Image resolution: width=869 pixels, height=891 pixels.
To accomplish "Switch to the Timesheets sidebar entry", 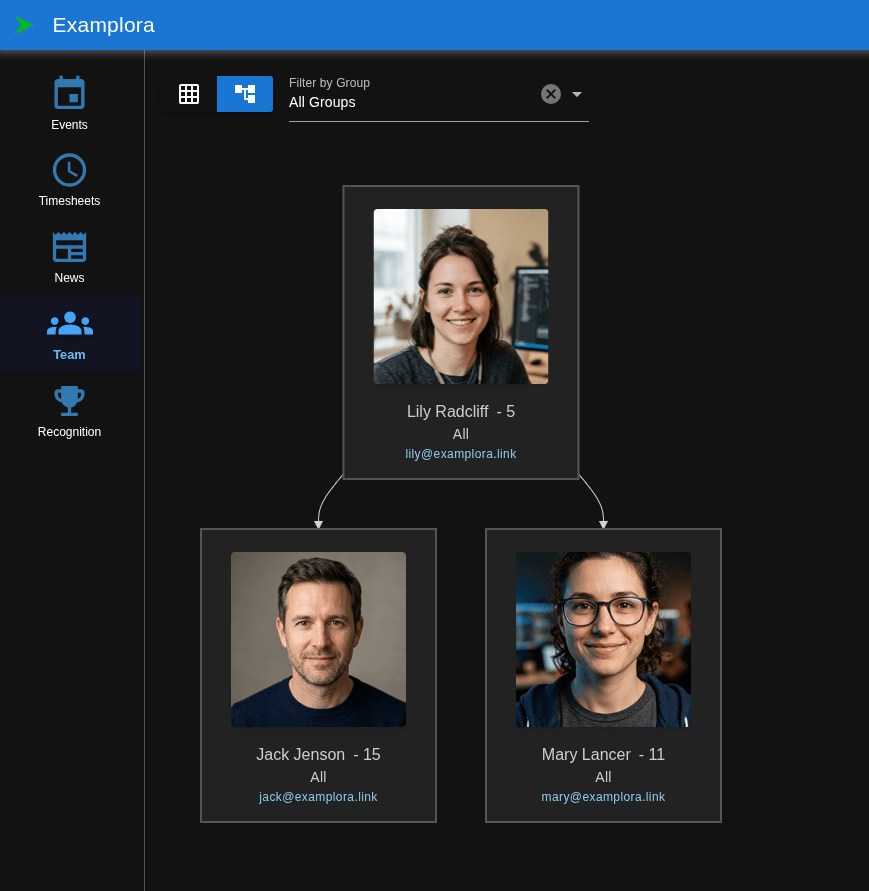I will click(69, 180).
